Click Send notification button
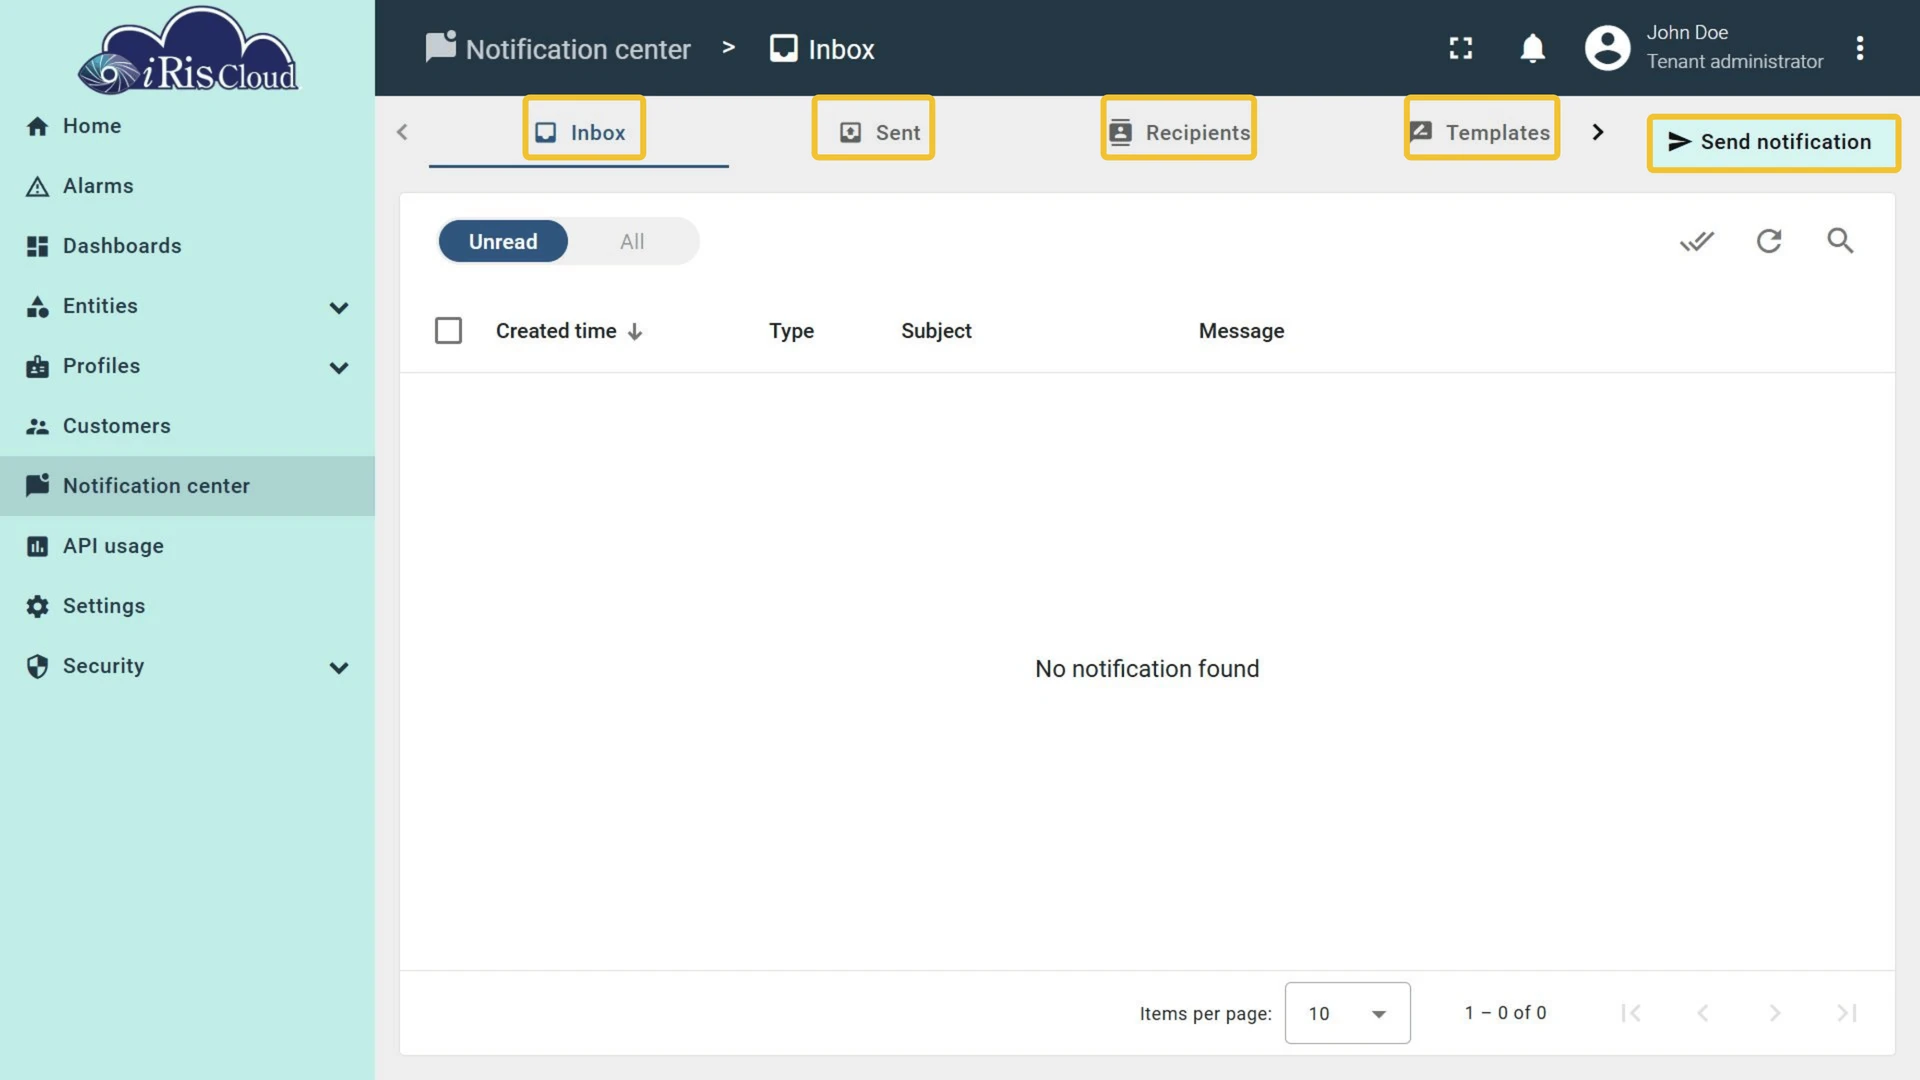This screenshot has width=1920, height=1080. 1772,142
